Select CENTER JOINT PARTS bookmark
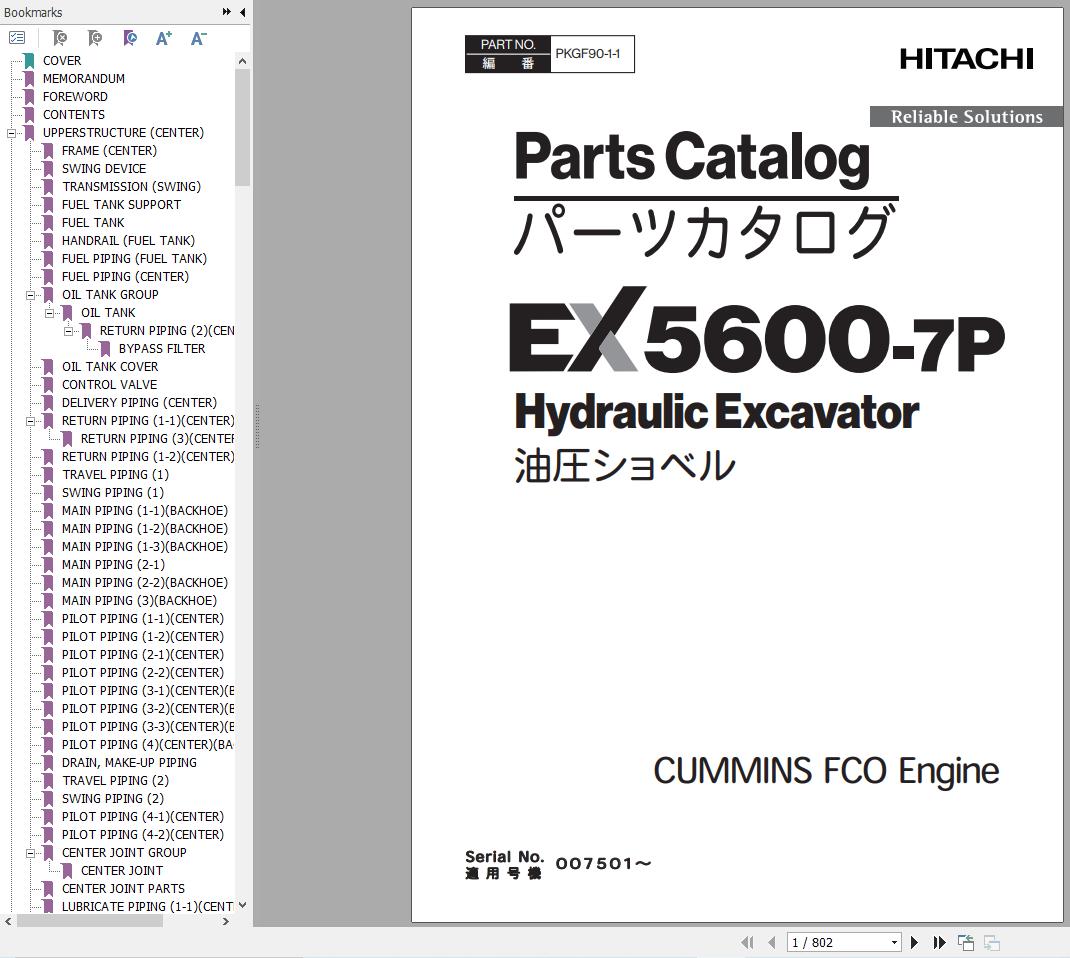Image resolution: width=1070 pixels, height=958 pixels. point(123,888)
